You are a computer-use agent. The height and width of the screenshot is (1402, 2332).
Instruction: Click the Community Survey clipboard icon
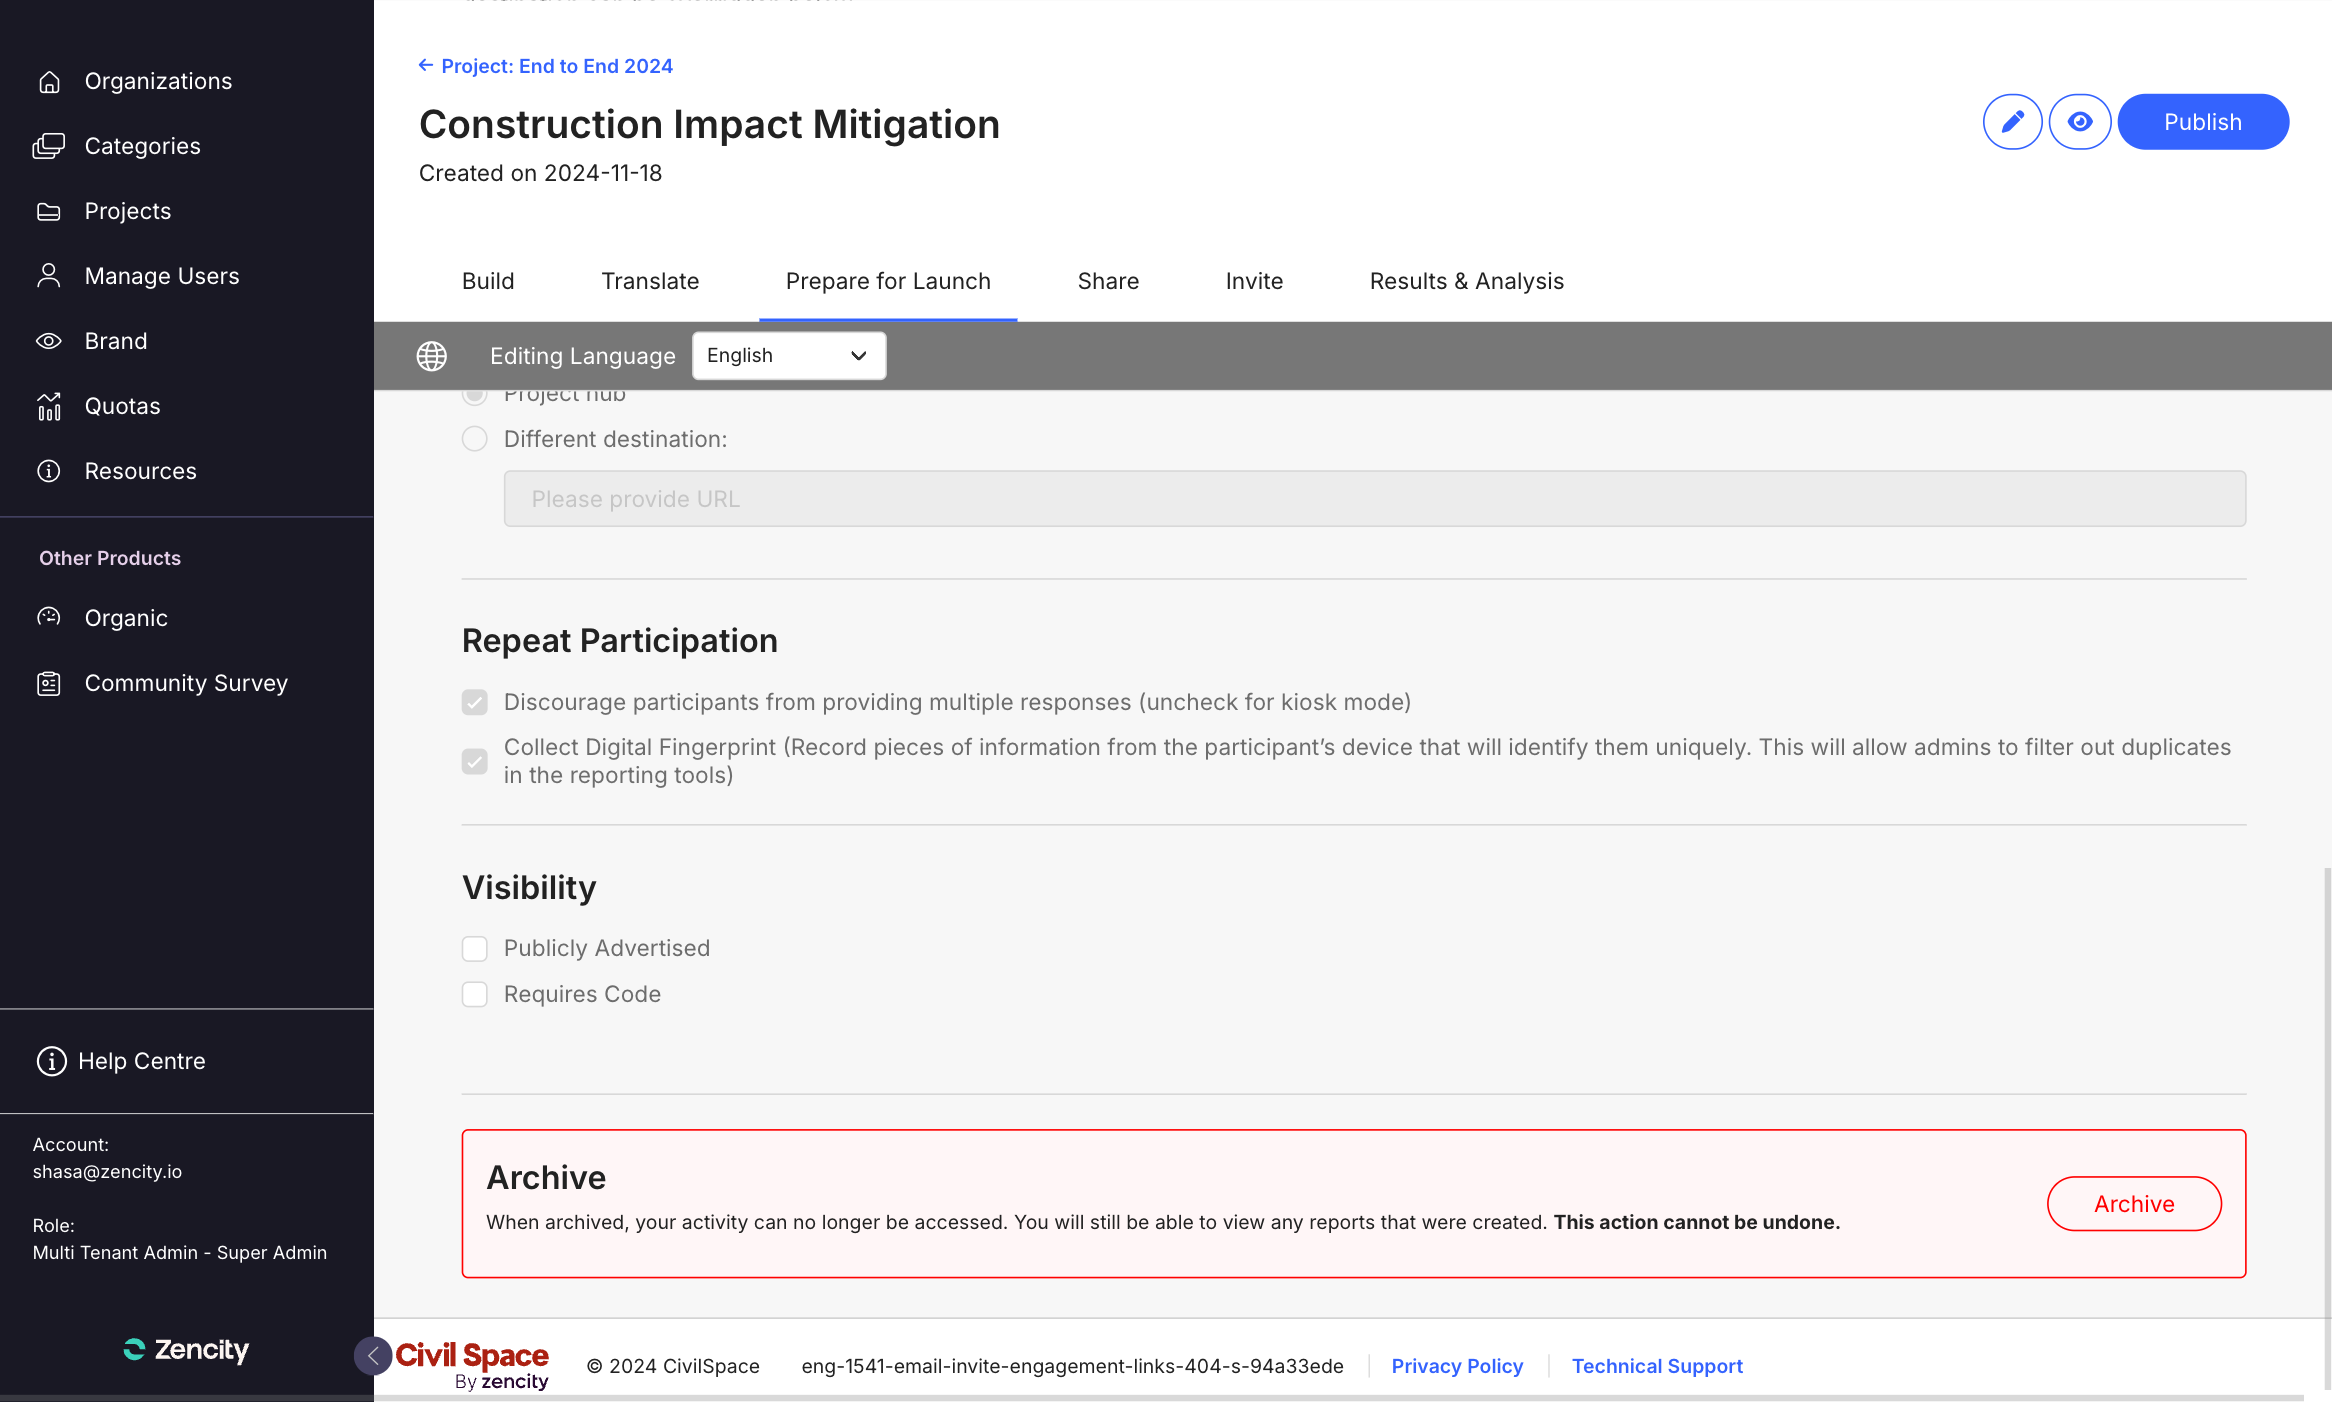(49, 684)
